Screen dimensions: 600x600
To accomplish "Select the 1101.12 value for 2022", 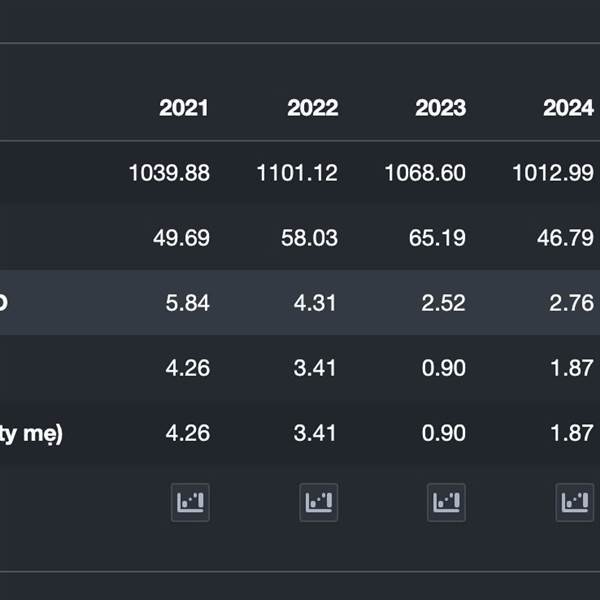I will [297, 173].
